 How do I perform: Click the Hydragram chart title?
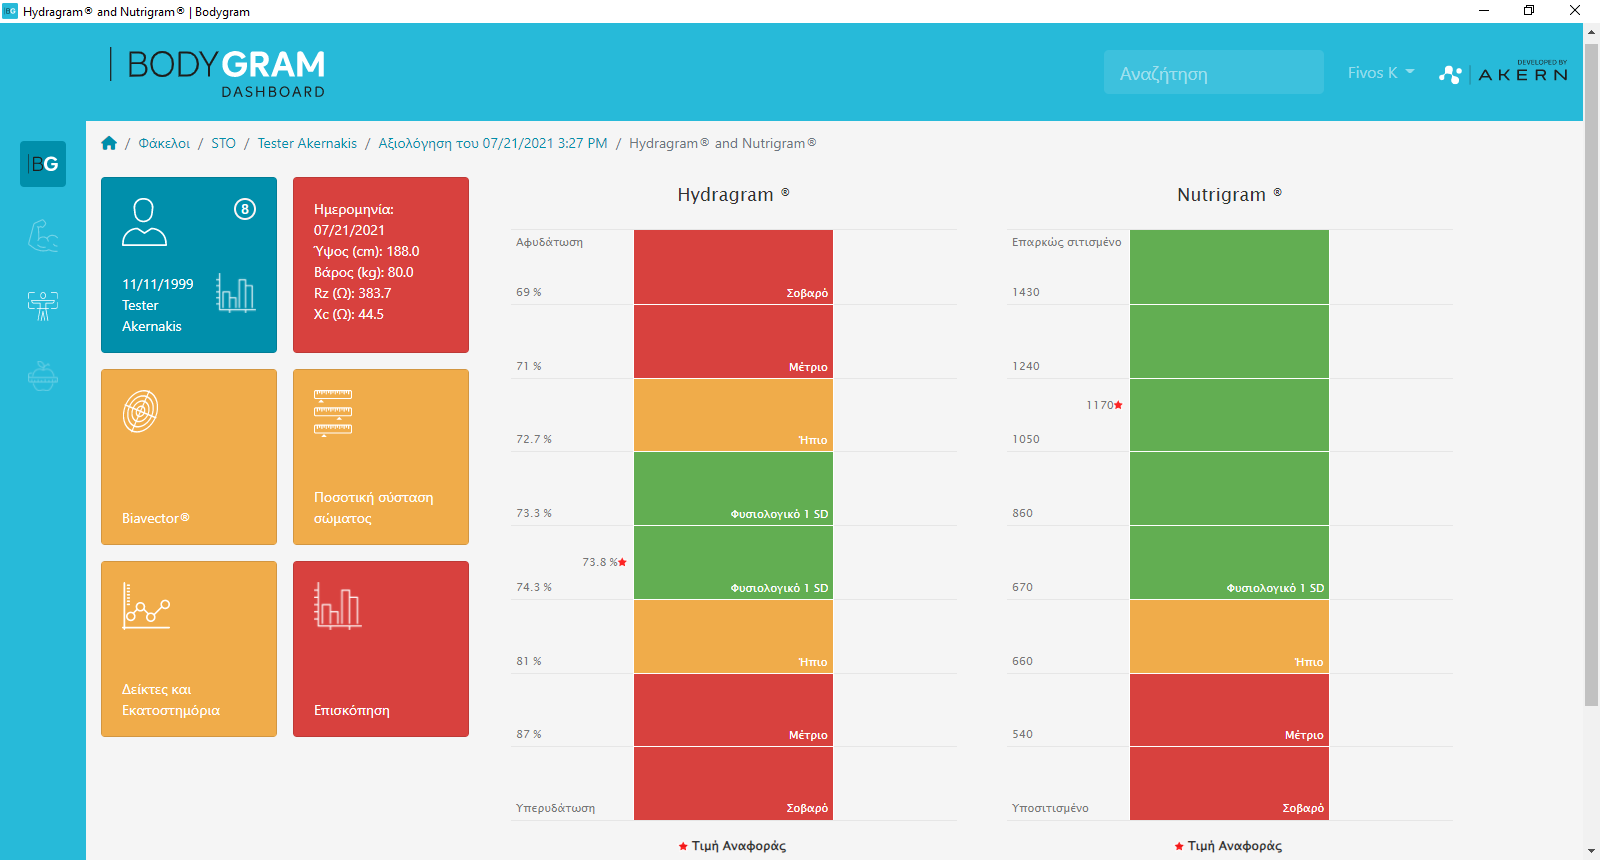point(733,194)
